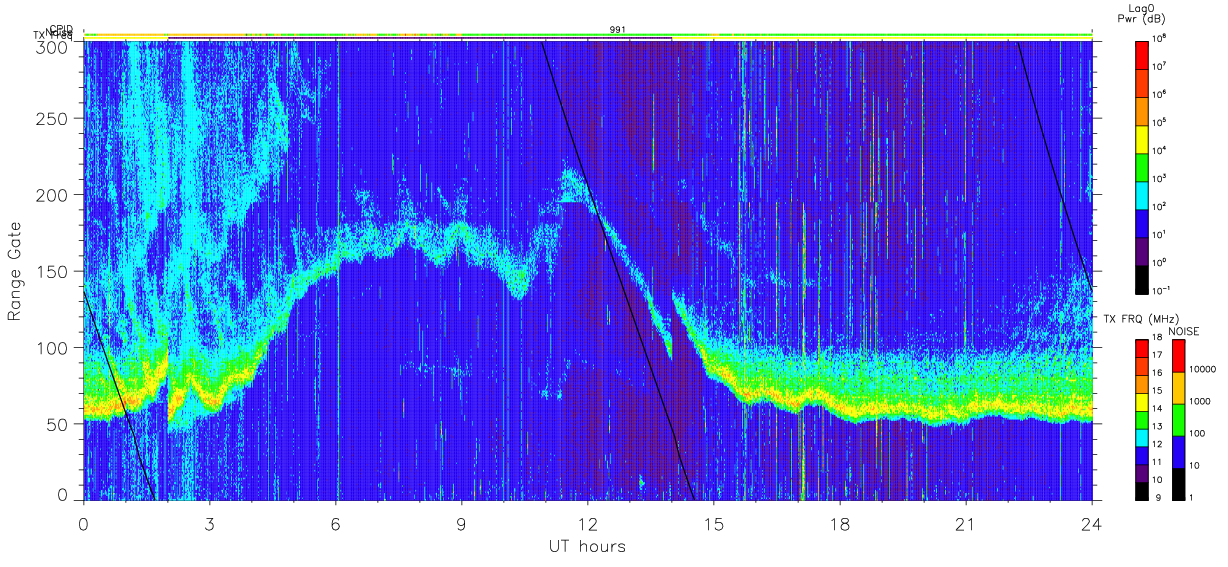The image size is (1228, 567).
Task: Click x-axis tick label '24'
Action: [1092, 524]
